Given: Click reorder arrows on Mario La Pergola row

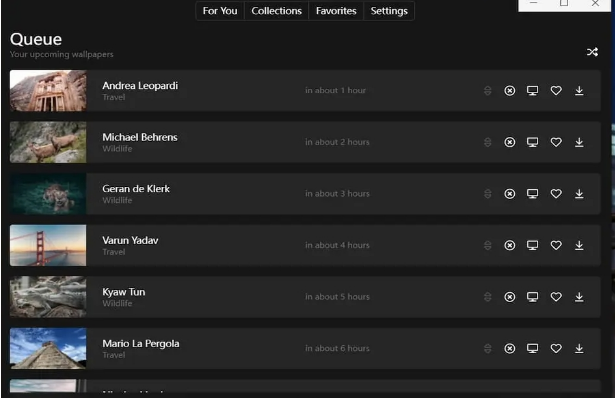Looking at the screenshot, I should click(488, 348).
